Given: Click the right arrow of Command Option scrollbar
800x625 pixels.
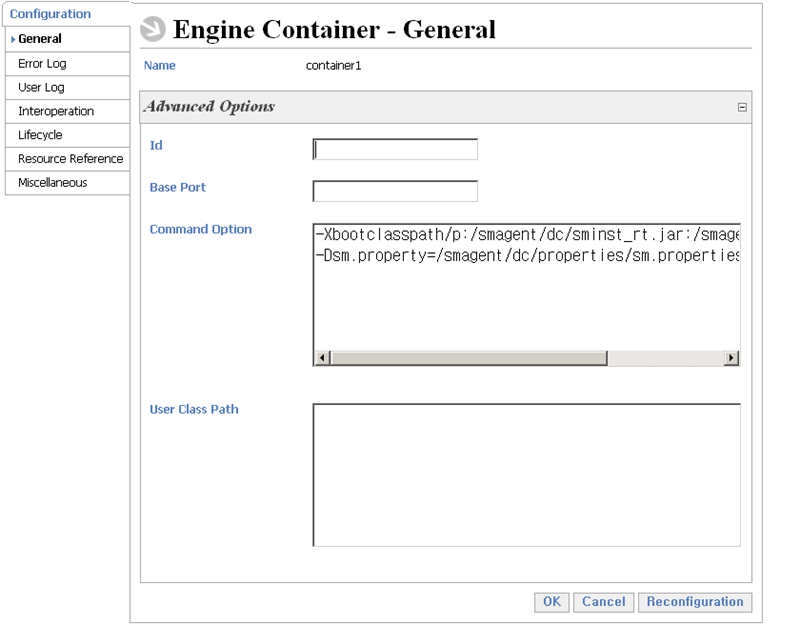Looking at the screenshot, I should pos(732,358).
